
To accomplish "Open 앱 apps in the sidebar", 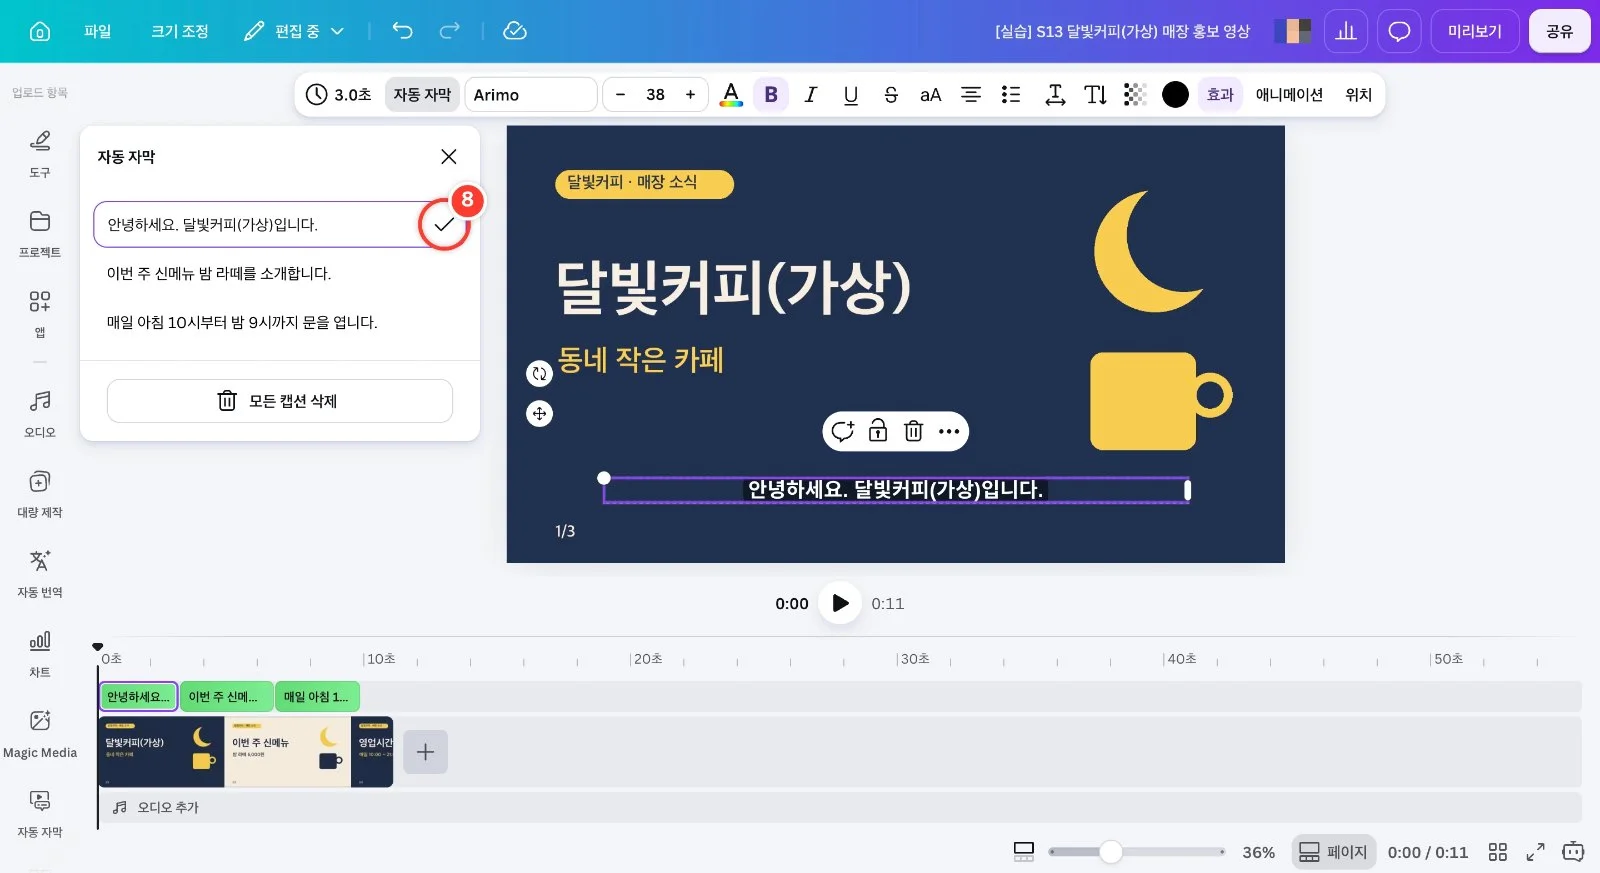I will coord(40,313).
